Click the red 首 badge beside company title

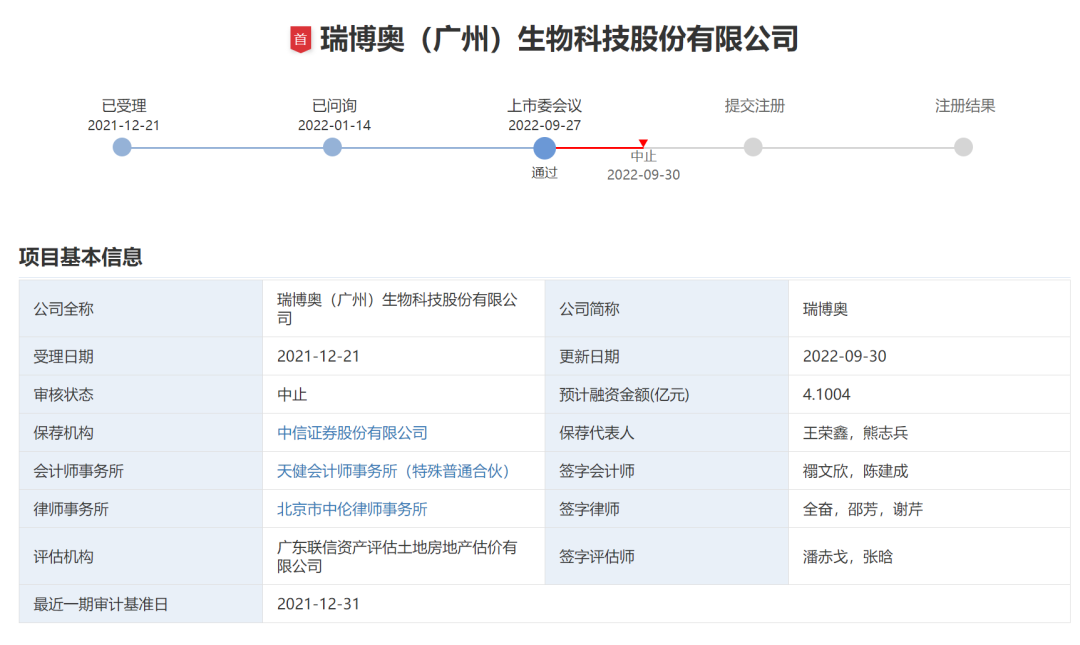click(x=300, y=40)
